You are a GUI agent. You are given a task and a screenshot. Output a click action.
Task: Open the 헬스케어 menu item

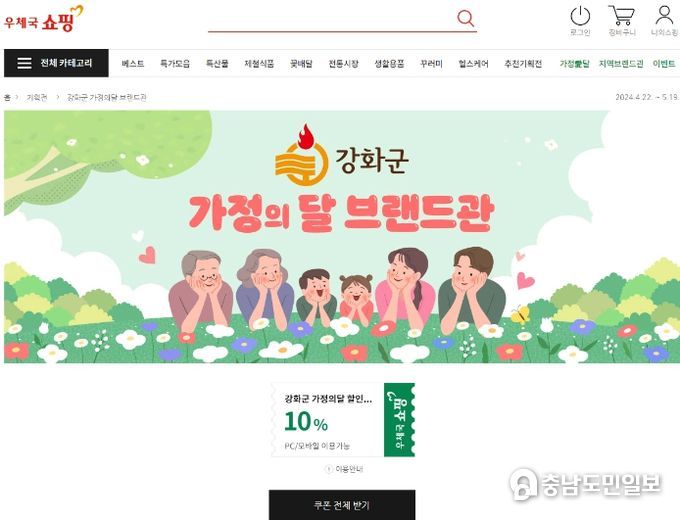click(474, 64)
